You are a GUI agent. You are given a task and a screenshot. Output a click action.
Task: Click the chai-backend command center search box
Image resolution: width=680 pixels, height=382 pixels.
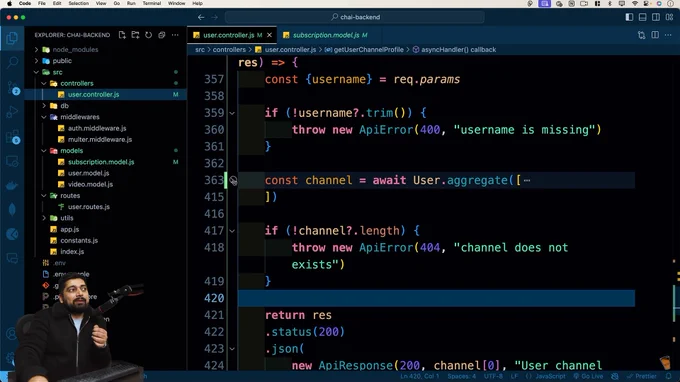point(355,17)
